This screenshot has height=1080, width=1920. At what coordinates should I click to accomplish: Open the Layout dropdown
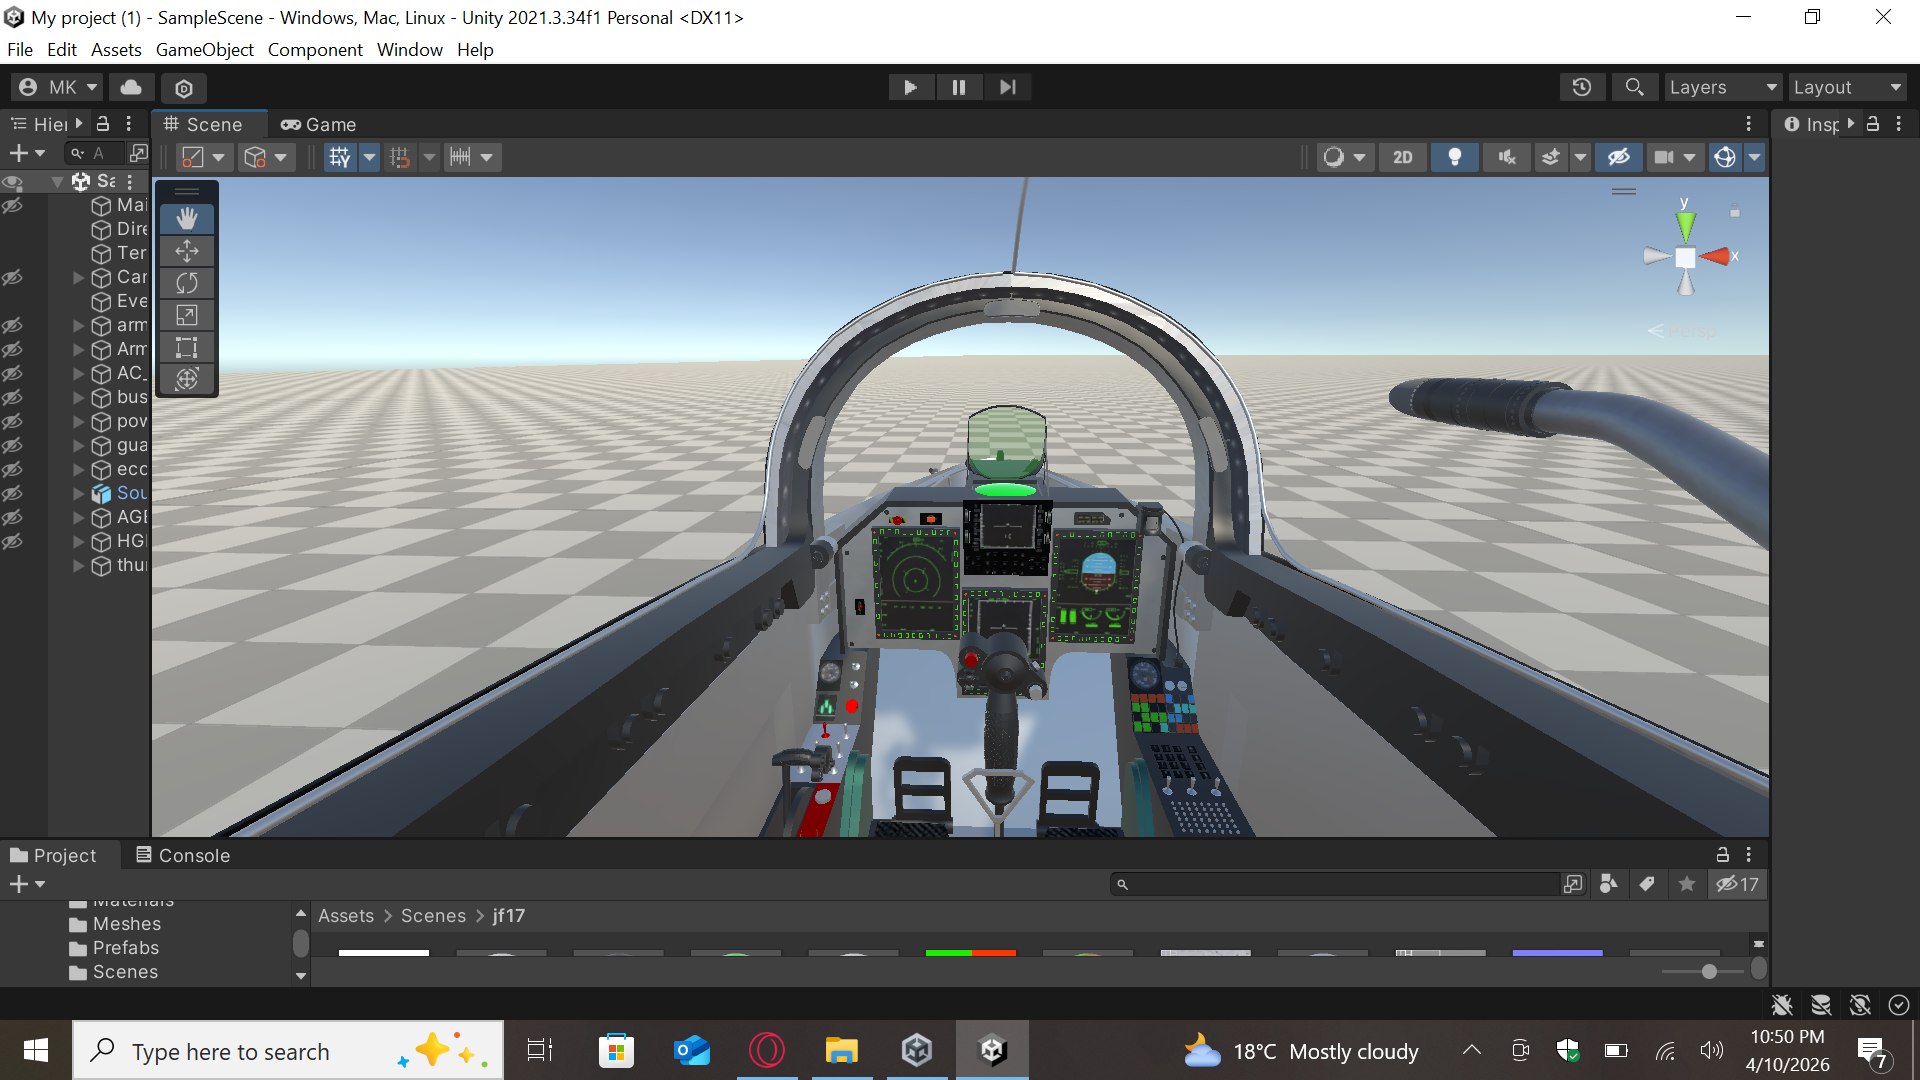[x=1847, y=87]
